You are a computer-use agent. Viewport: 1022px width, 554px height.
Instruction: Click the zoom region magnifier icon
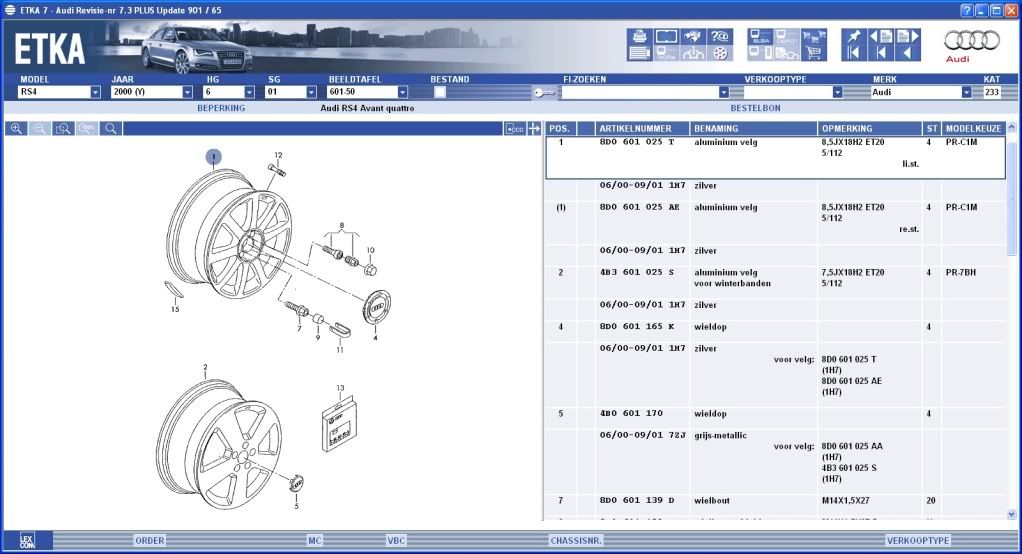[x=63, y=128]
